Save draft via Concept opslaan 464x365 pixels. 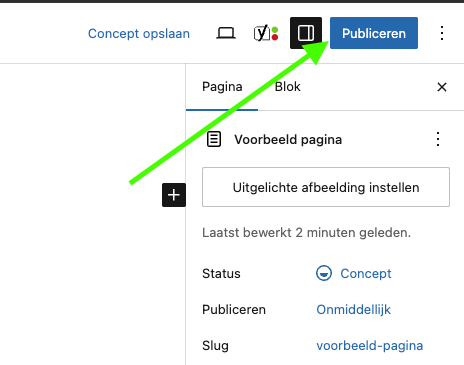pos(139,33)
